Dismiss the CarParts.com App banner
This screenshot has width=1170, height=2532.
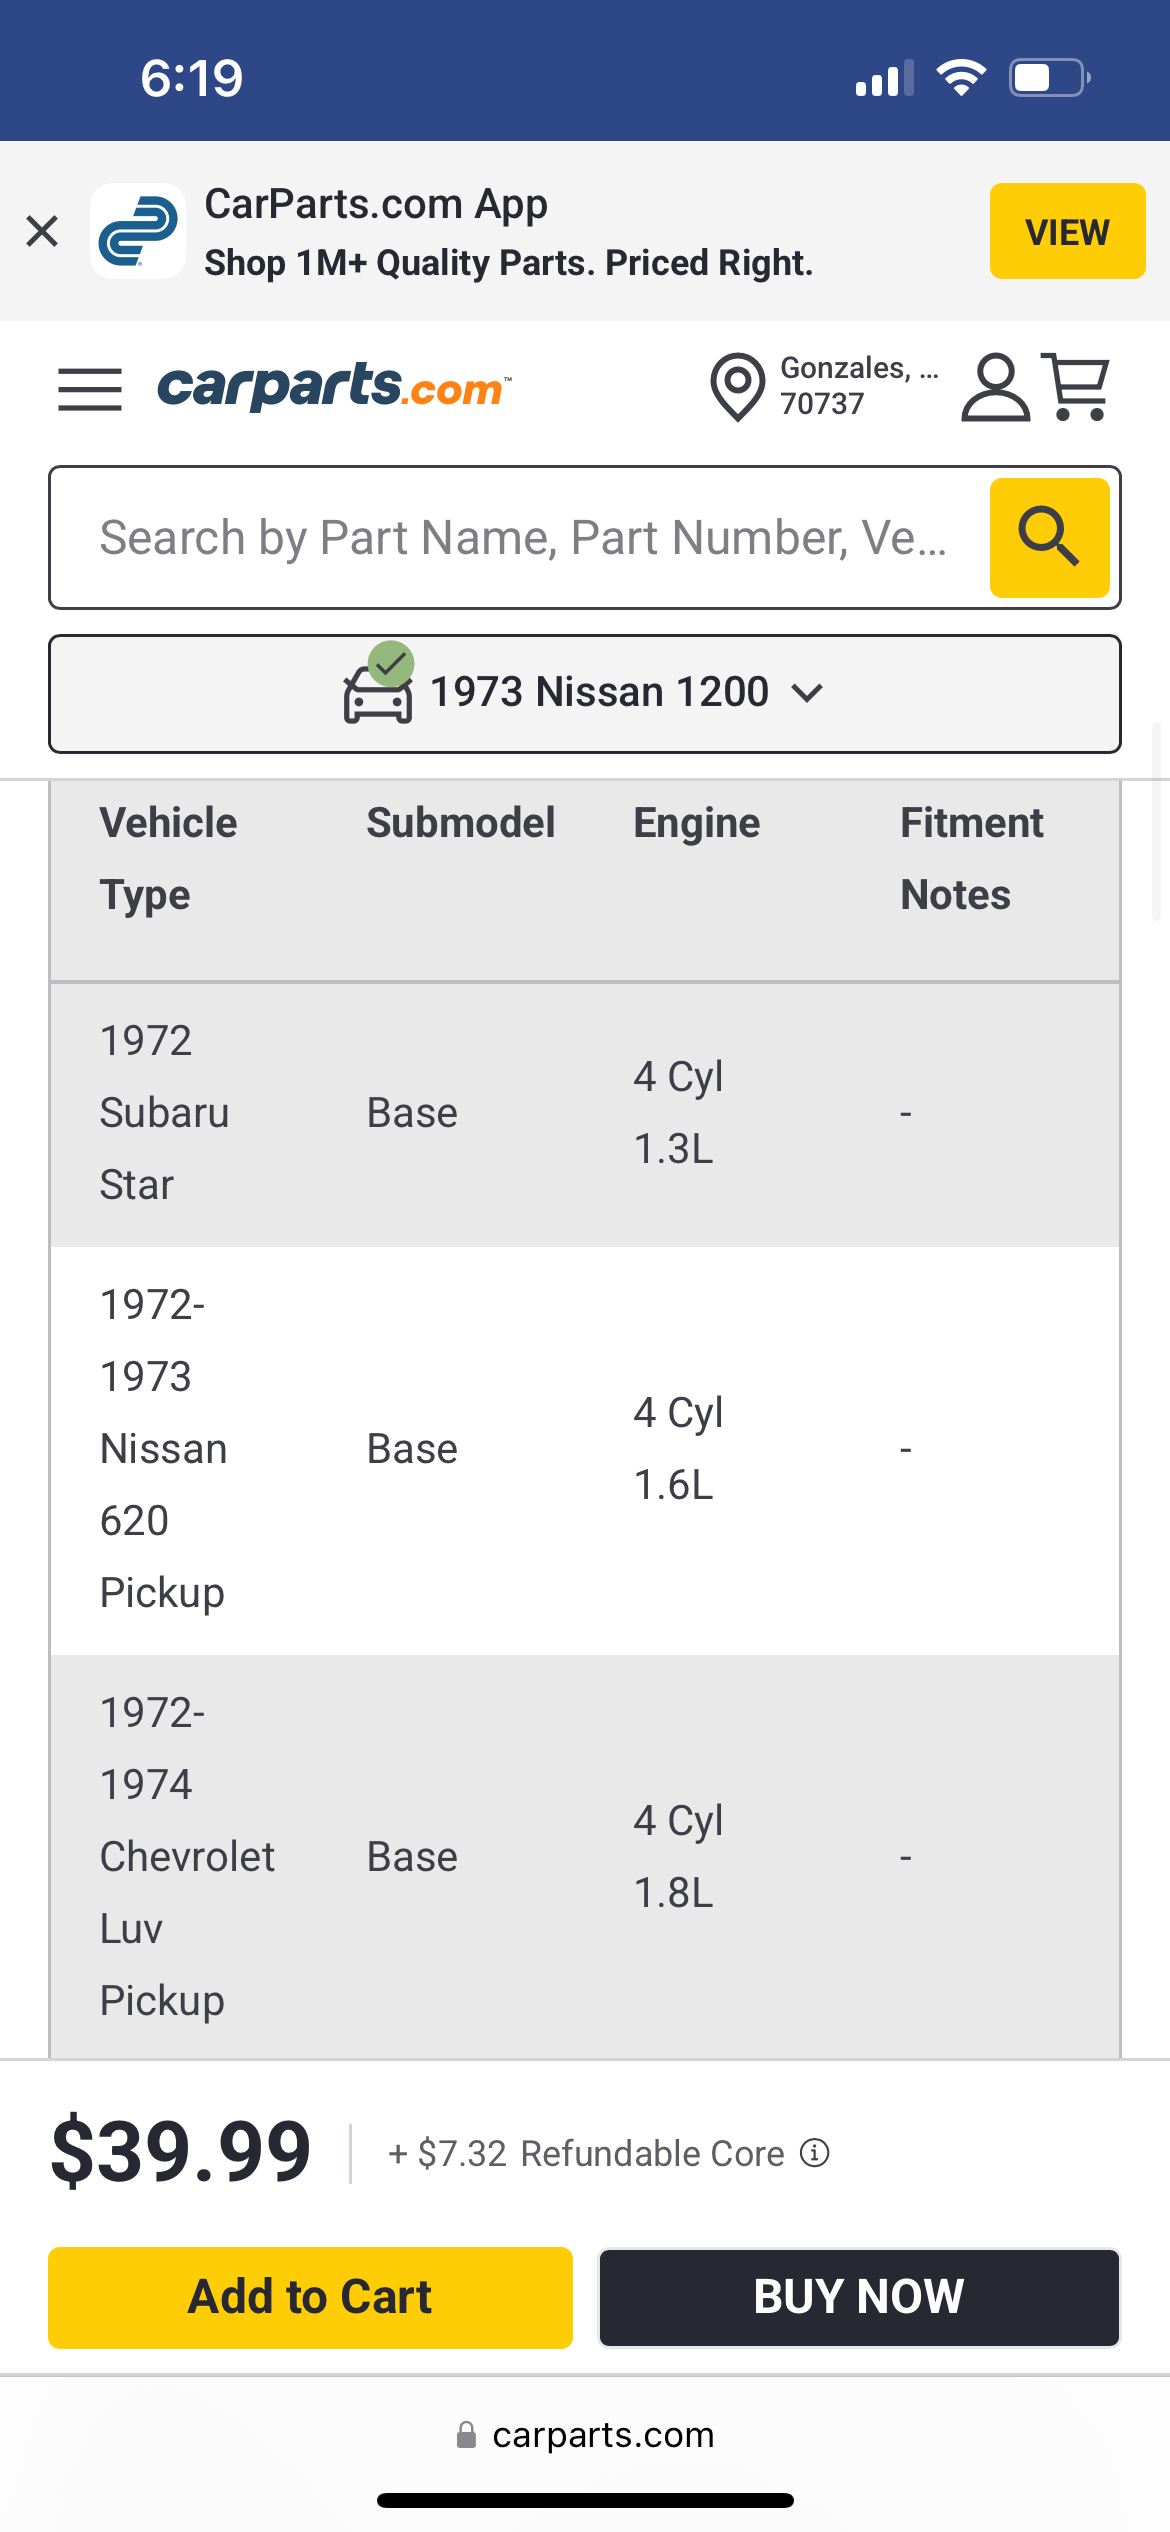(42, 231)
